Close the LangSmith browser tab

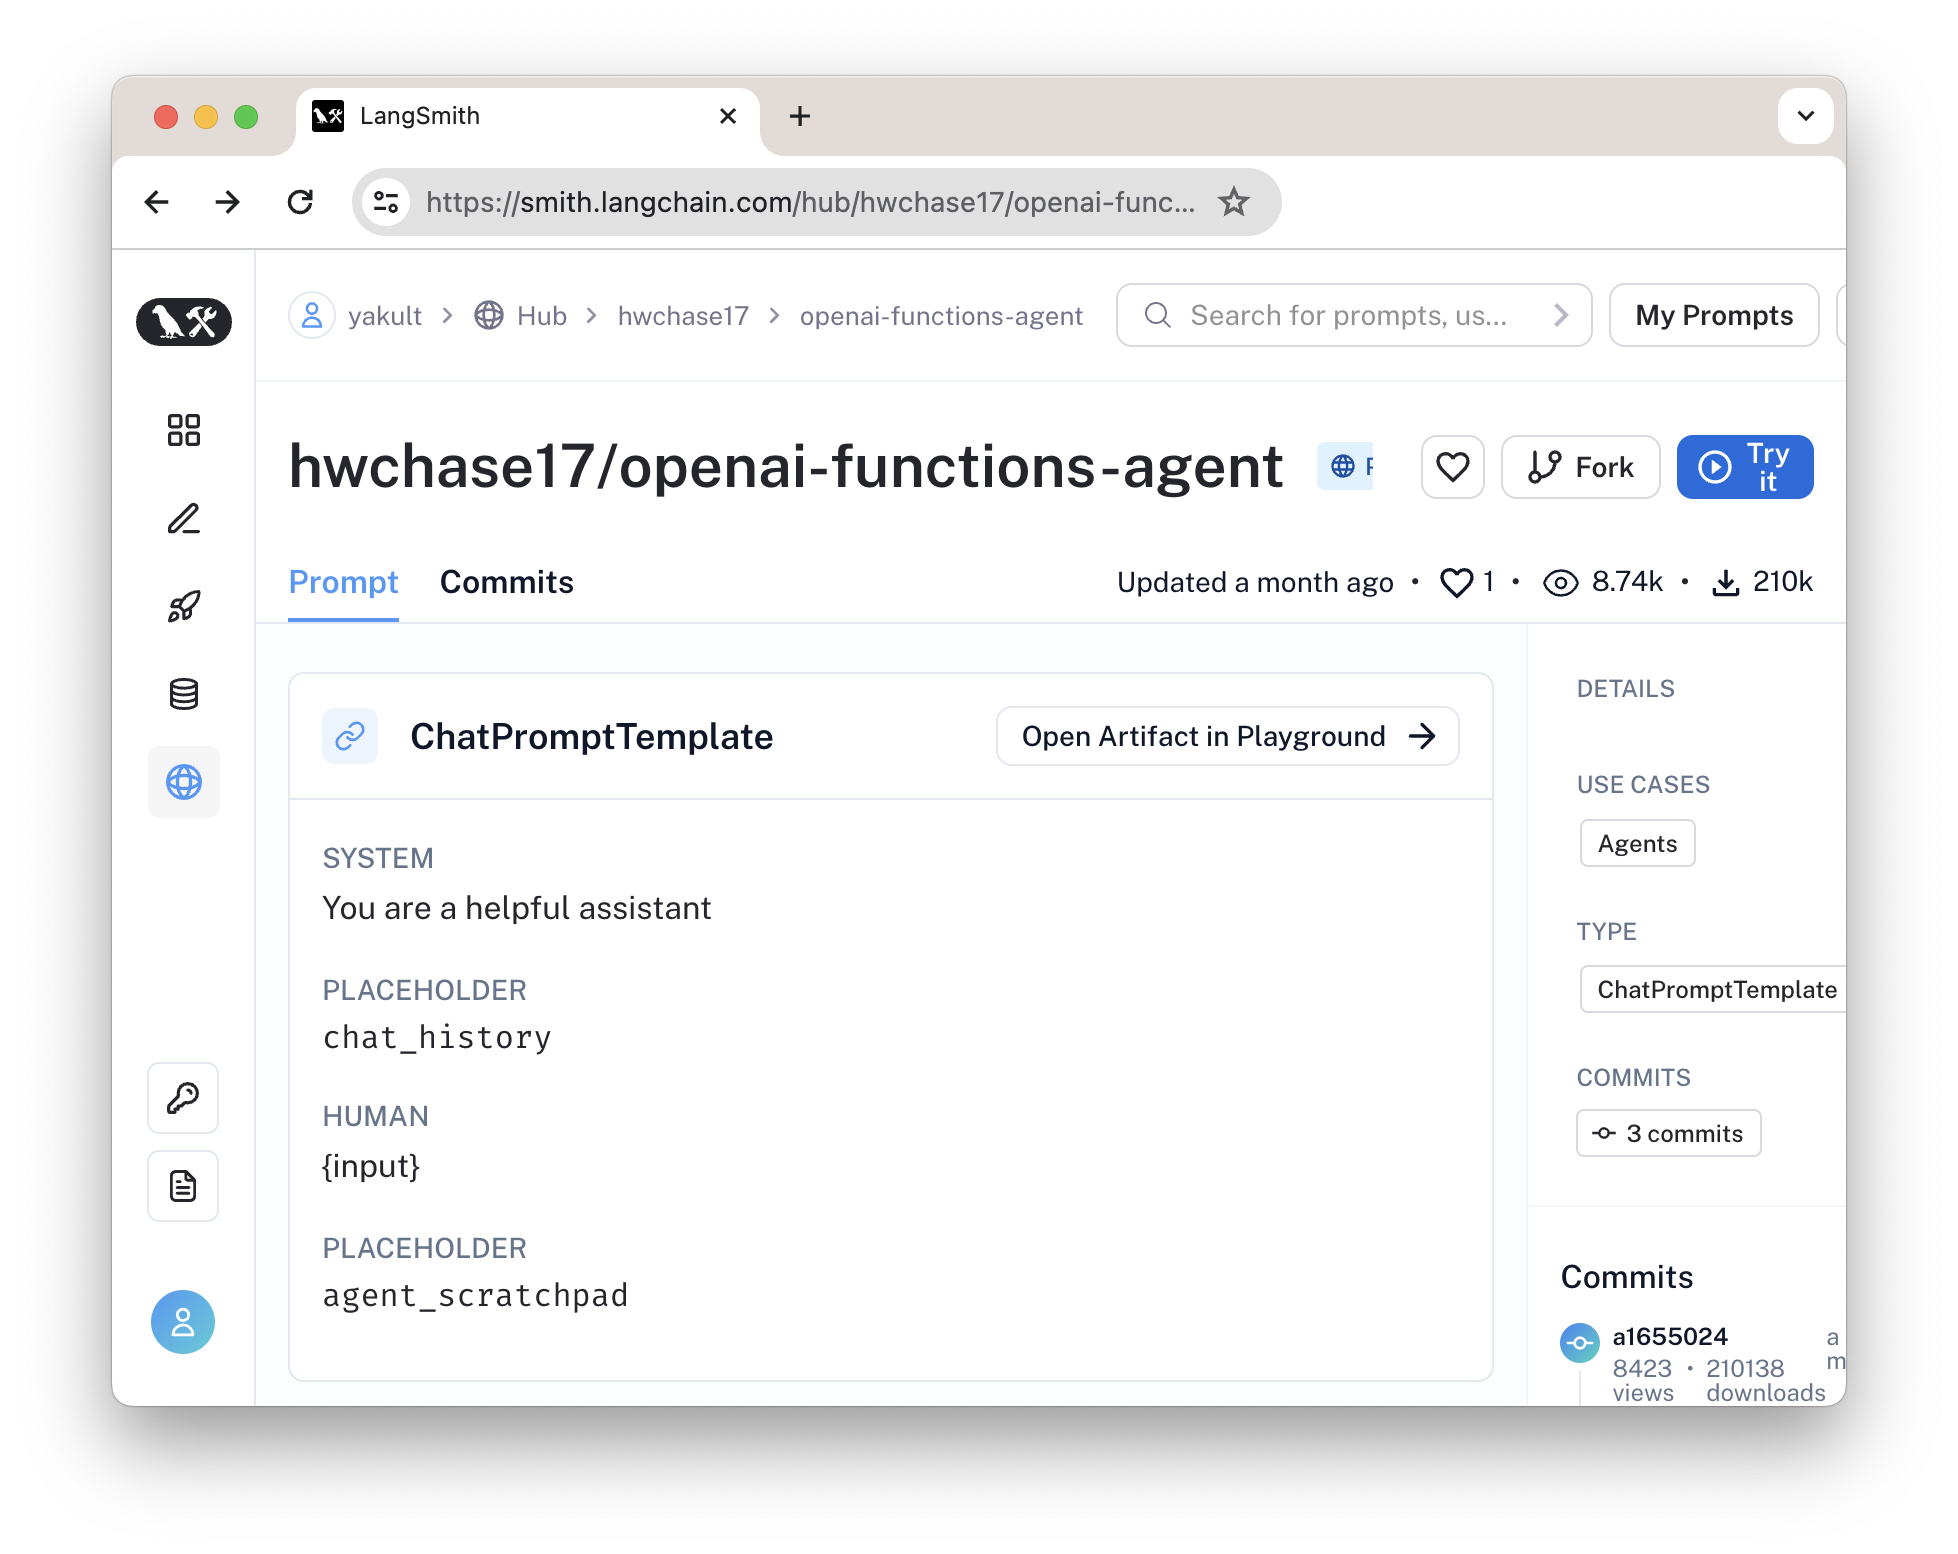coord(728,116)
